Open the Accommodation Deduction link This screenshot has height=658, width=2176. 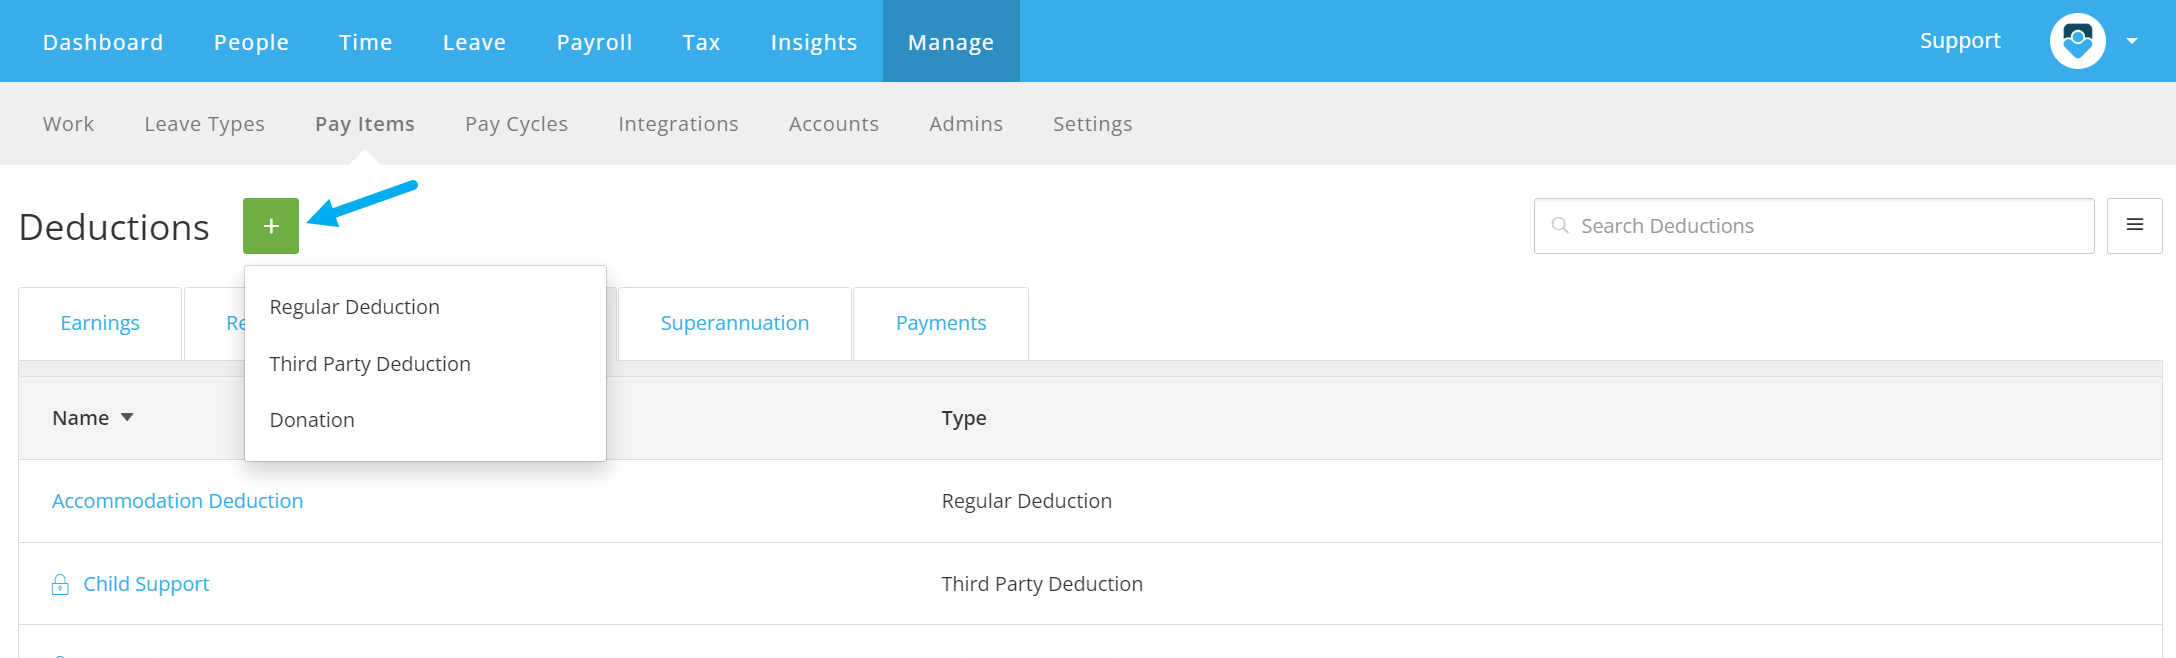[x=178, y=501]
